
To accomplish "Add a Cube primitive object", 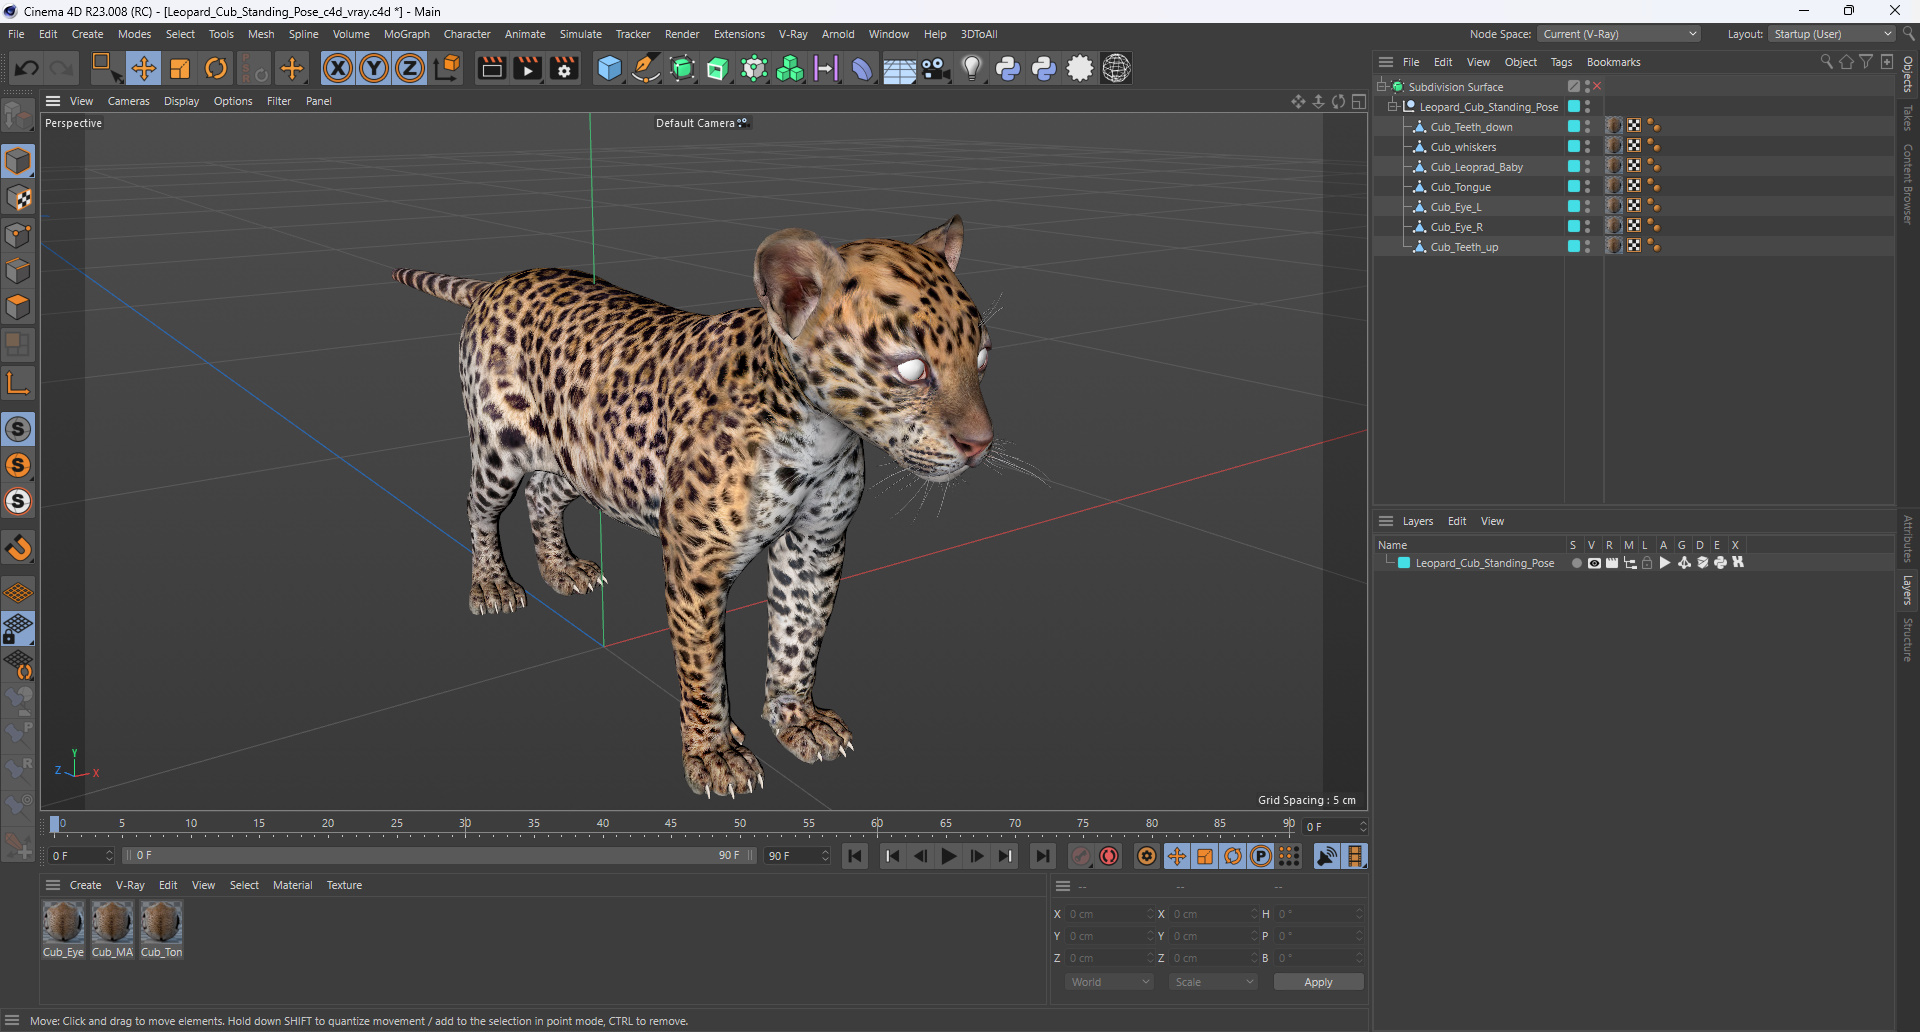I will pos(609,68).
